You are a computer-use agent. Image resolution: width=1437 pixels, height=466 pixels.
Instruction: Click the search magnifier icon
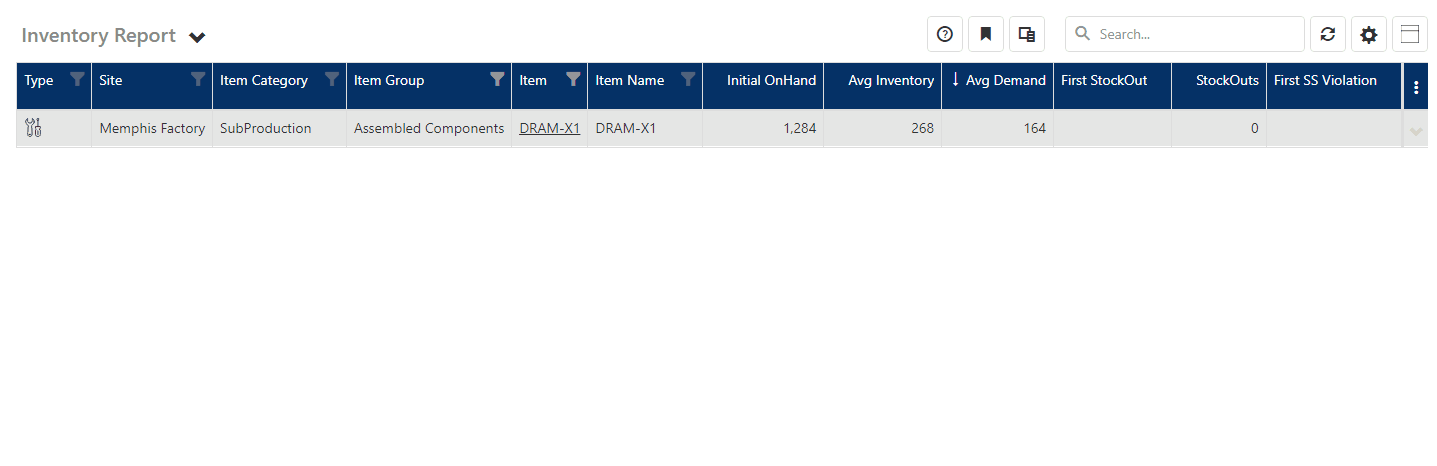coord(1082,34)
